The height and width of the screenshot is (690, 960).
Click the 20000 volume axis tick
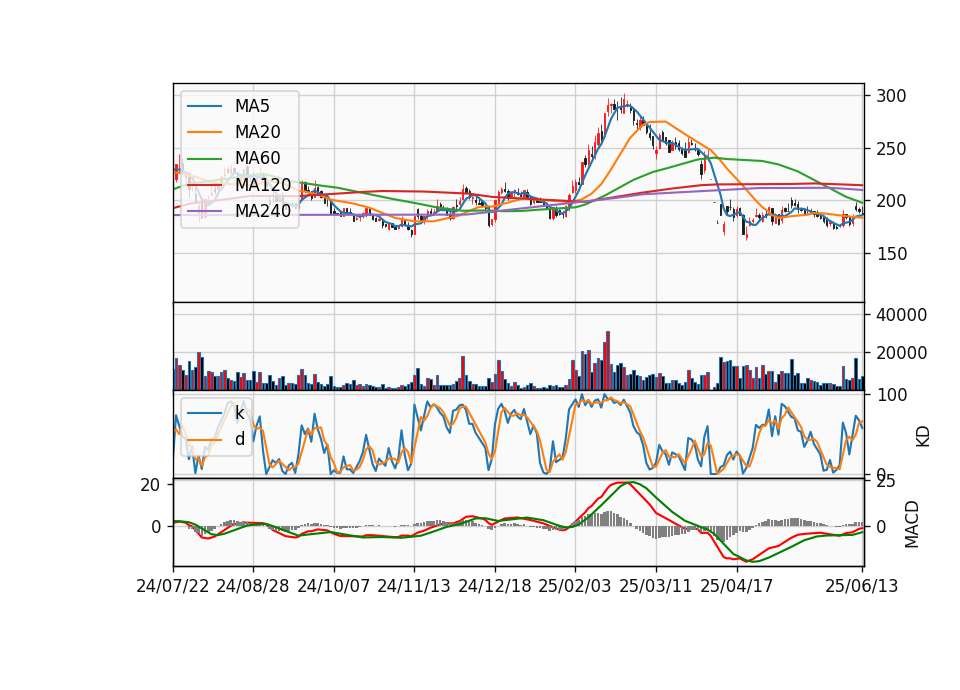(x=902, y=353)
